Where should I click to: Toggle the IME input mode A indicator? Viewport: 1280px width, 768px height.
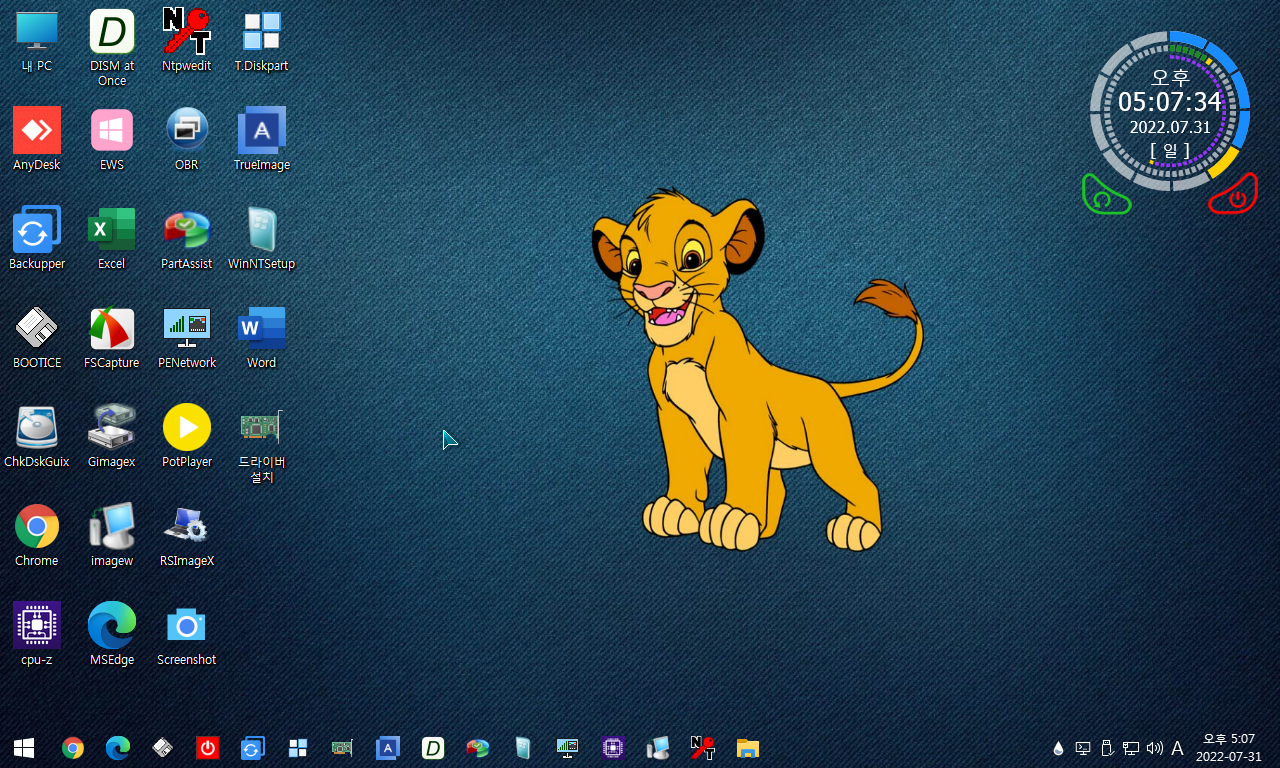click(x=1177, y=748)
